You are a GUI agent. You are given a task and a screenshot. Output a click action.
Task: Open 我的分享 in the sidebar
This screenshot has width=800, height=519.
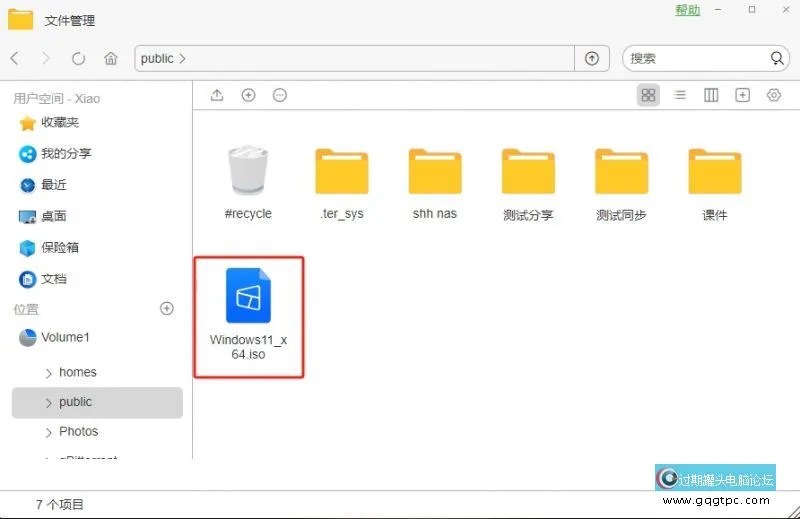(x=66, y=154)
